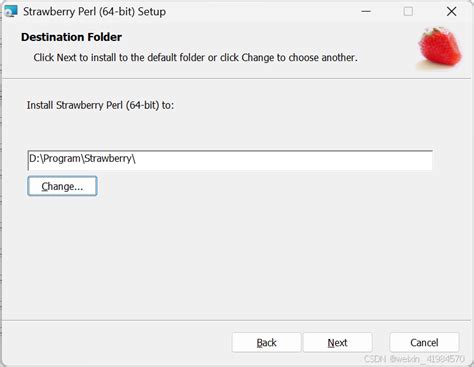Proceed by clicking the Next button
The image size is (474, 367).
click(337, 342)
